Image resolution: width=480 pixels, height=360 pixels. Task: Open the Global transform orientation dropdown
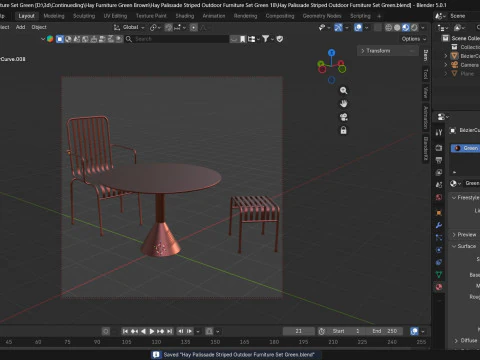tap(129, 27)
